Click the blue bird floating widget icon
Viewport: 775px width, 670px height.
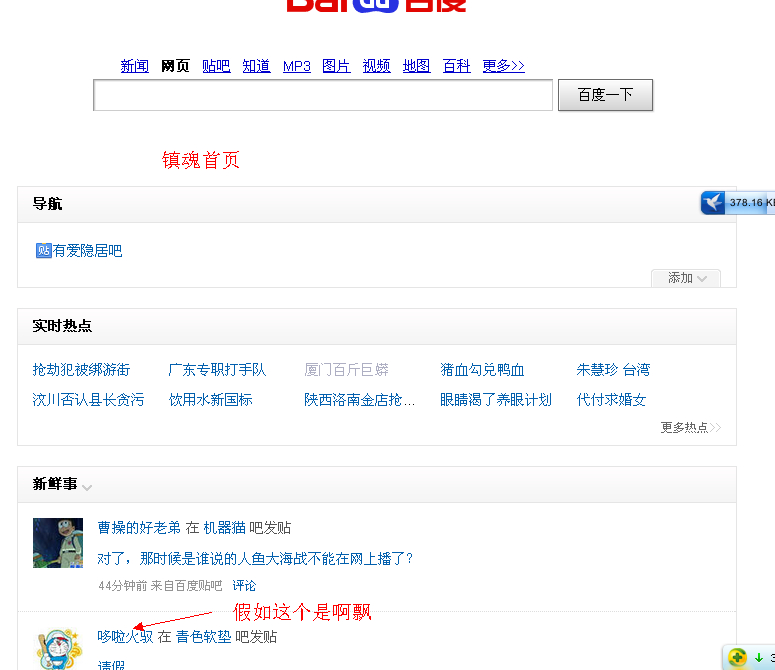point(713,203)
